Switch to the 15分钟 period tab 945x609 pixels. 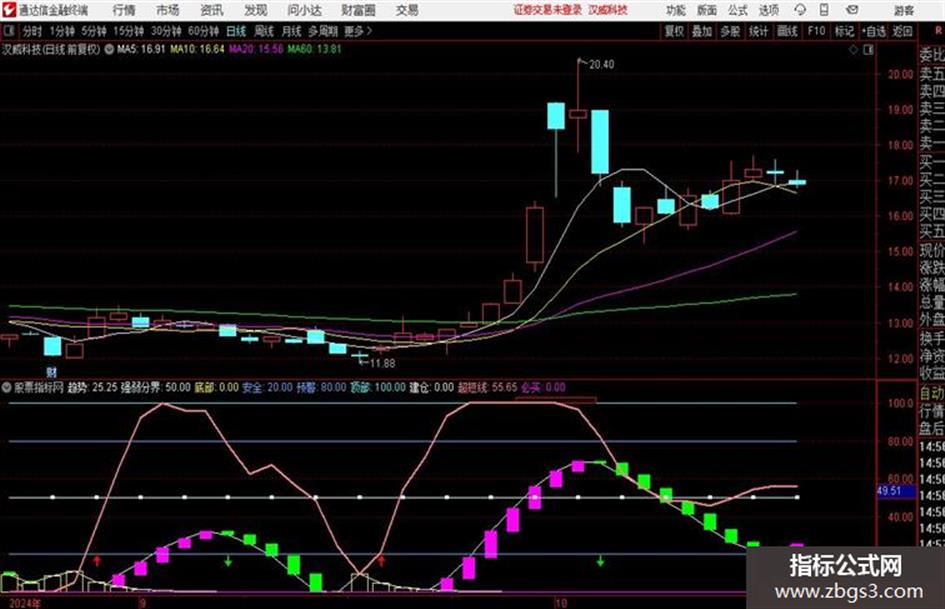coord(128,31)
